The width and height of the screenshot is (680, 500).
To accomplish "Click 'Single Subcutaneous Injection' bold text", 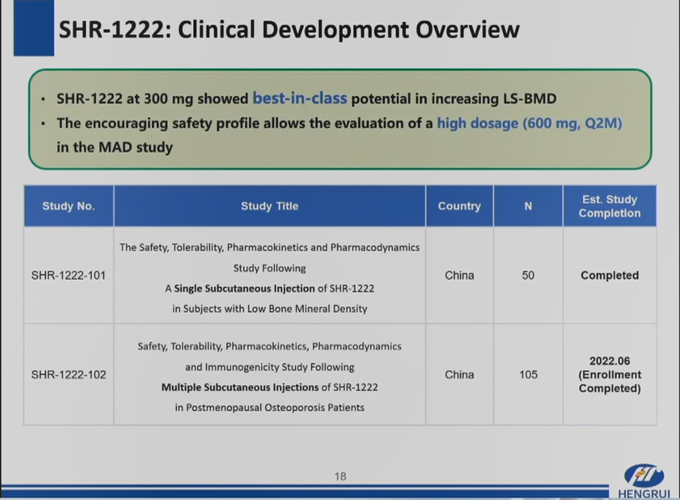I will point(244,288).
